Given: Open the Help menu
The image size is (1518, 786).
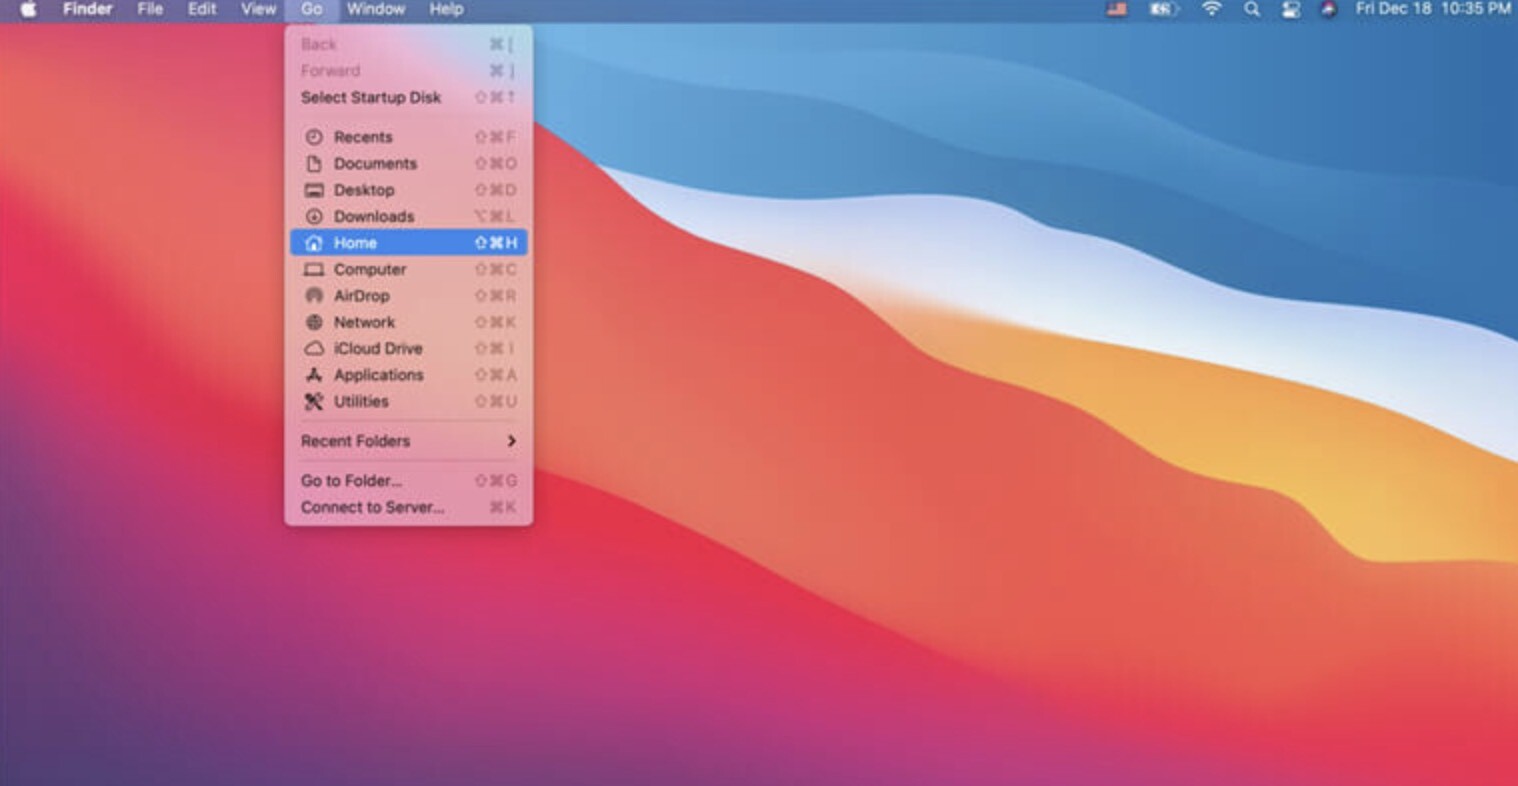Looking at the screenshot, I should tap(446, 9).
